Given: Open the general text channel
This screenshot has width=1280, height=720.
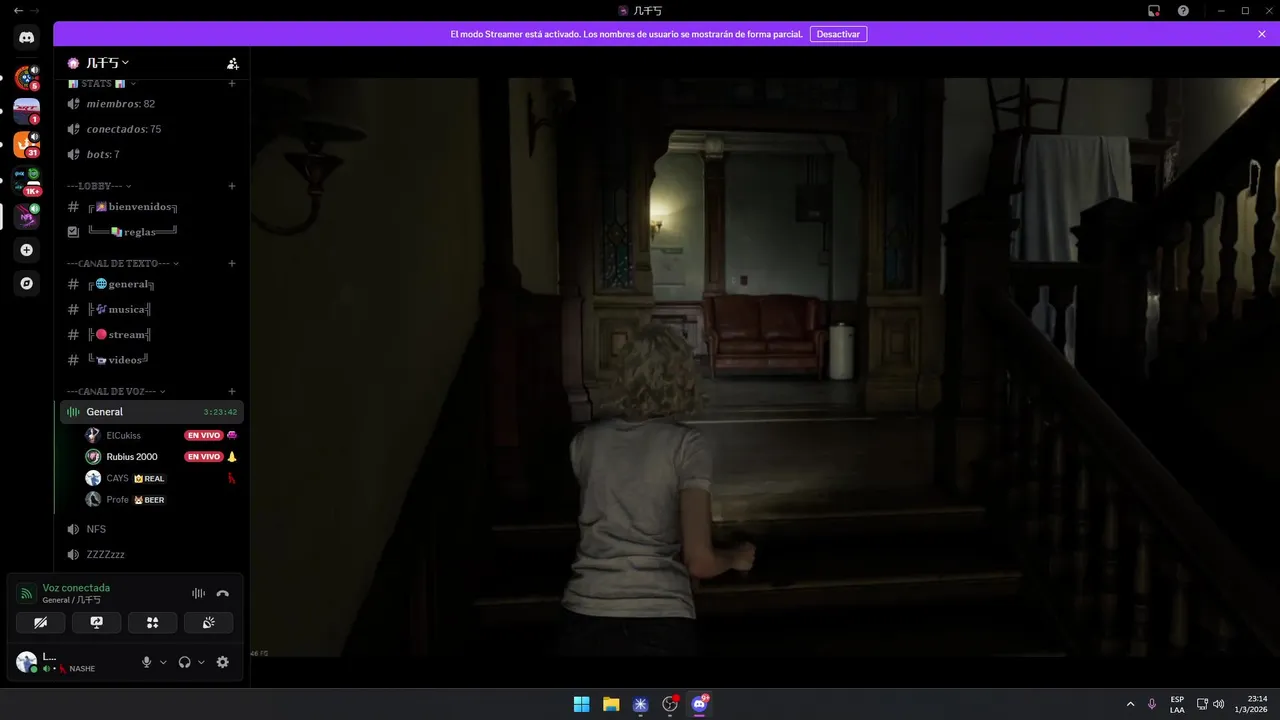Looking at the screenshot, I should (x=152, y=284).
